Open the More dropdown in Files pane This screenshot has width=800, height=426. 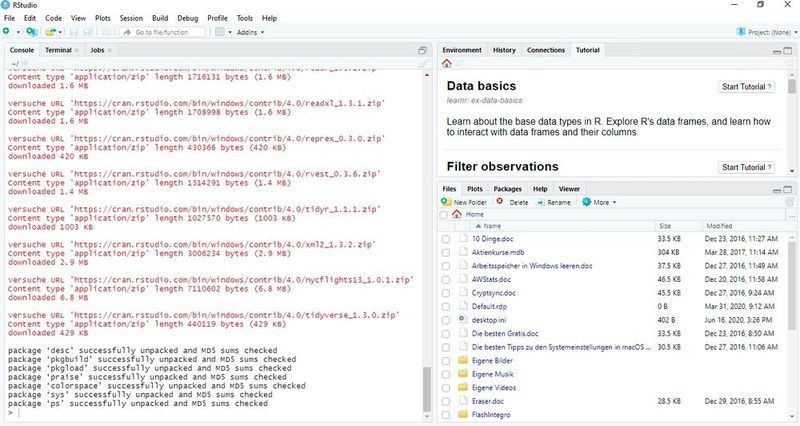[x=600, y=202]
